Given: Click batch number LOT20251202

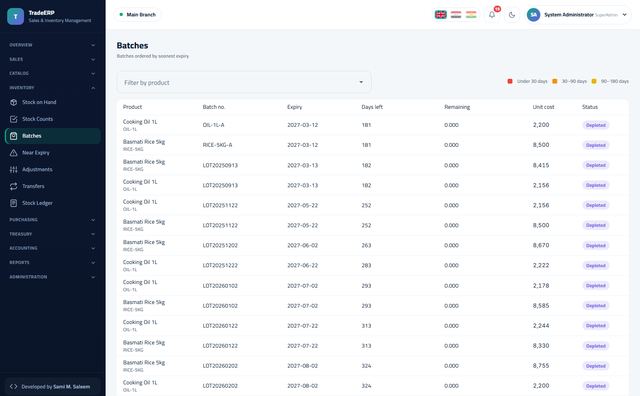Looking at the screenshot, I should coord(220,245).
